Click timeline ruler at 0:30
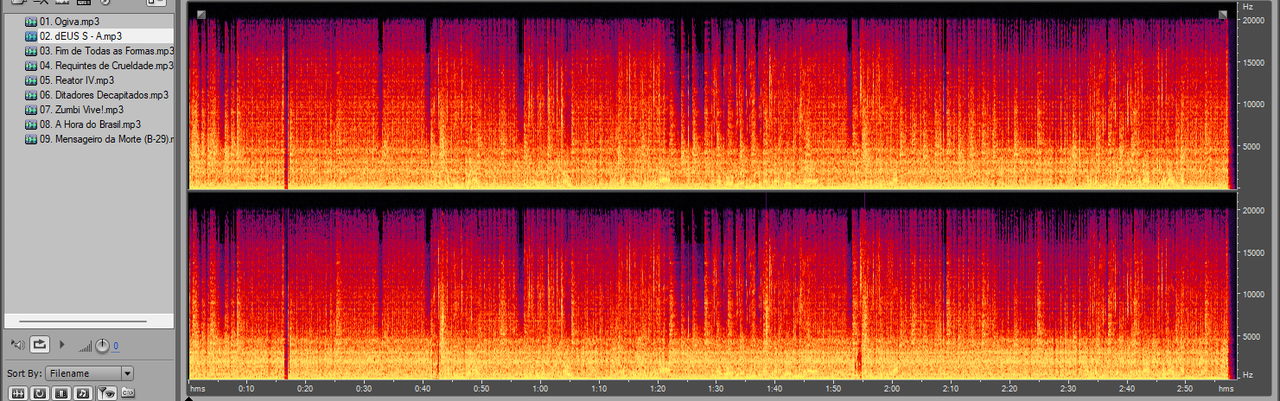The width and height of the screenshot is (1280, 401). (364, 388)
